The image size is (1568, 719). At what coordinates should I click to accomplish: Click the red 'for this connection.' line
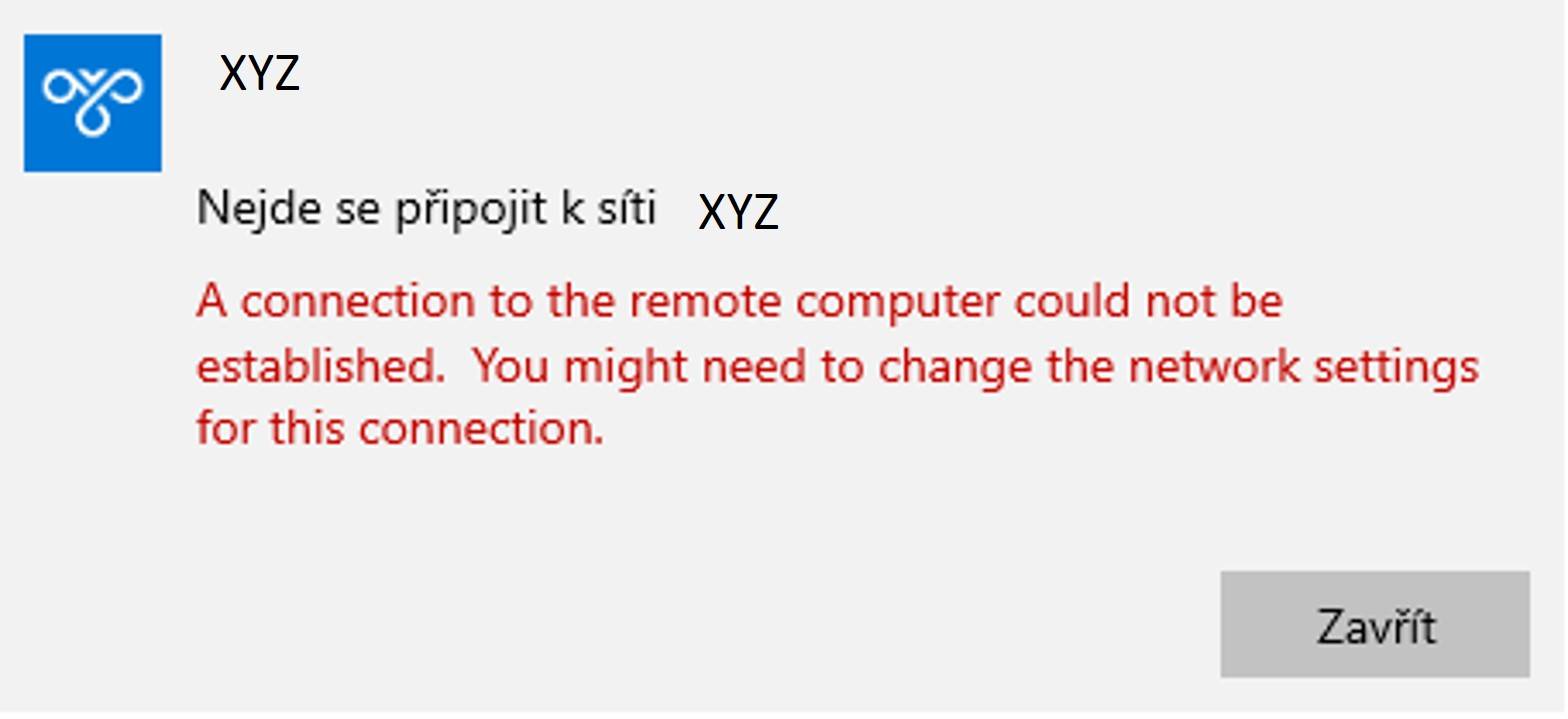[401, 428]
